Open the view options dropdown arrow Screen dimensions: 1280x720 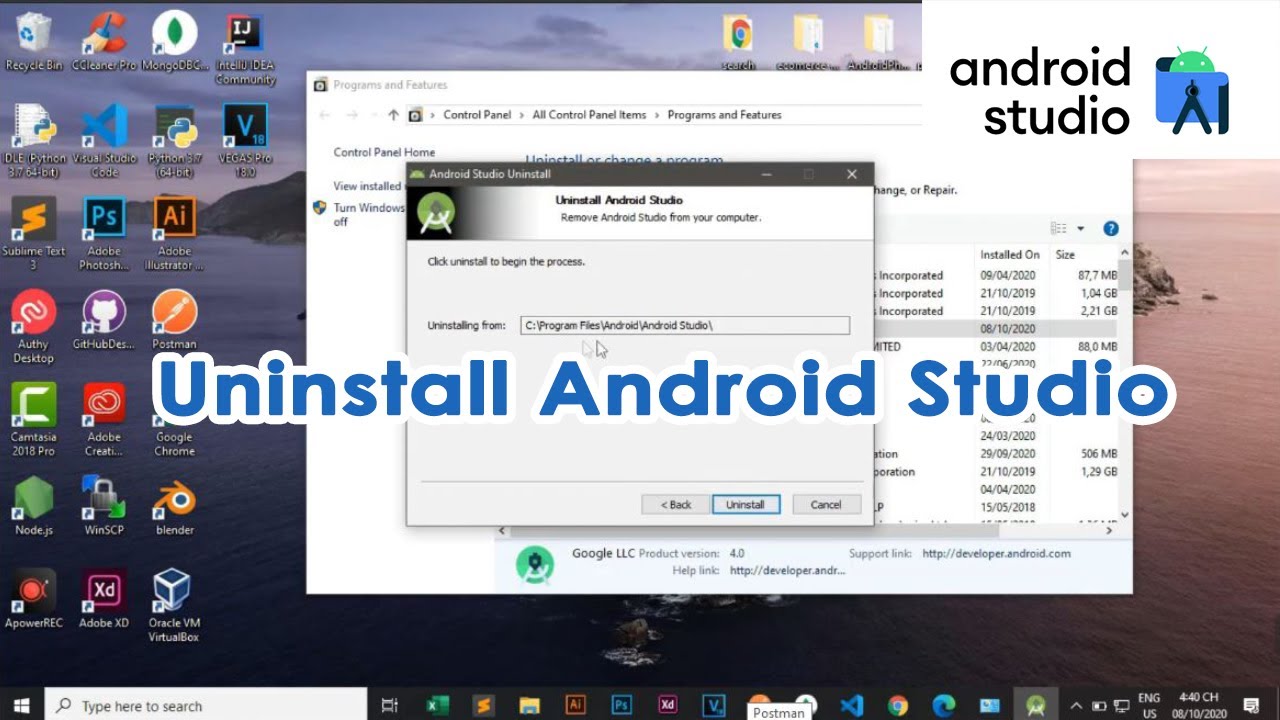(1080, 229)
